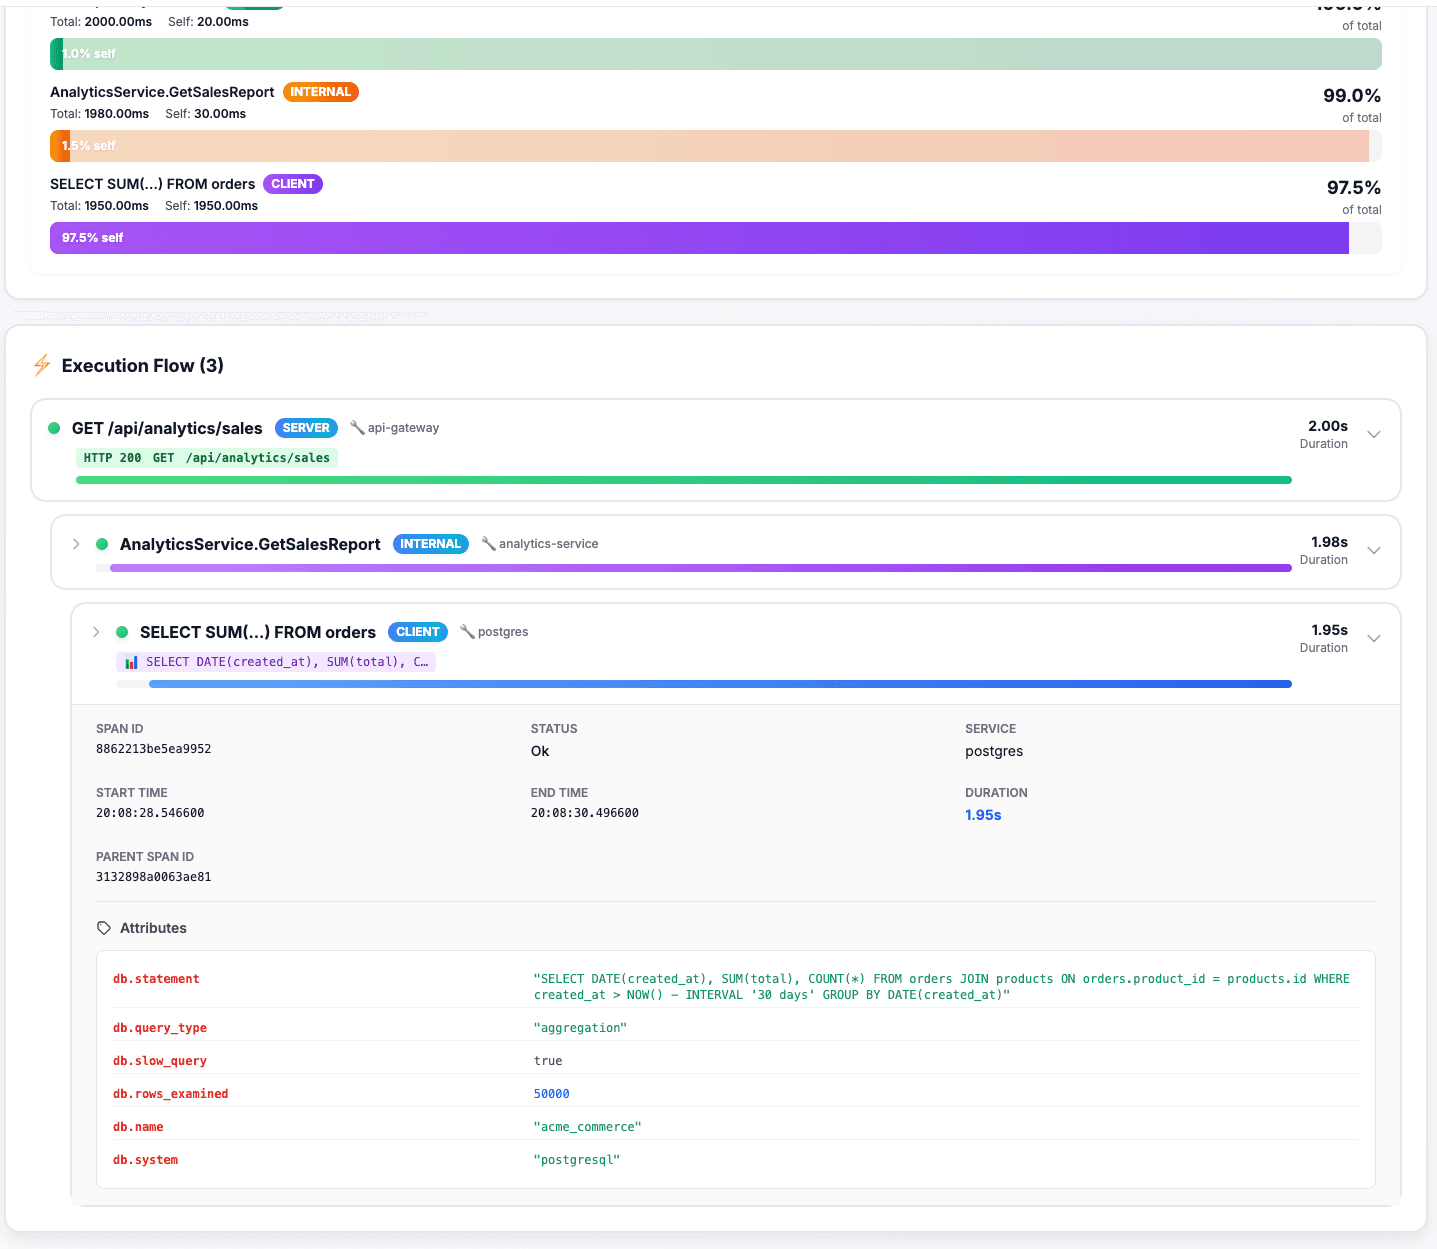Screen dimensions: 1437x1249
Task: Click the HTTP 200 GET path pill
Action: 206,457
